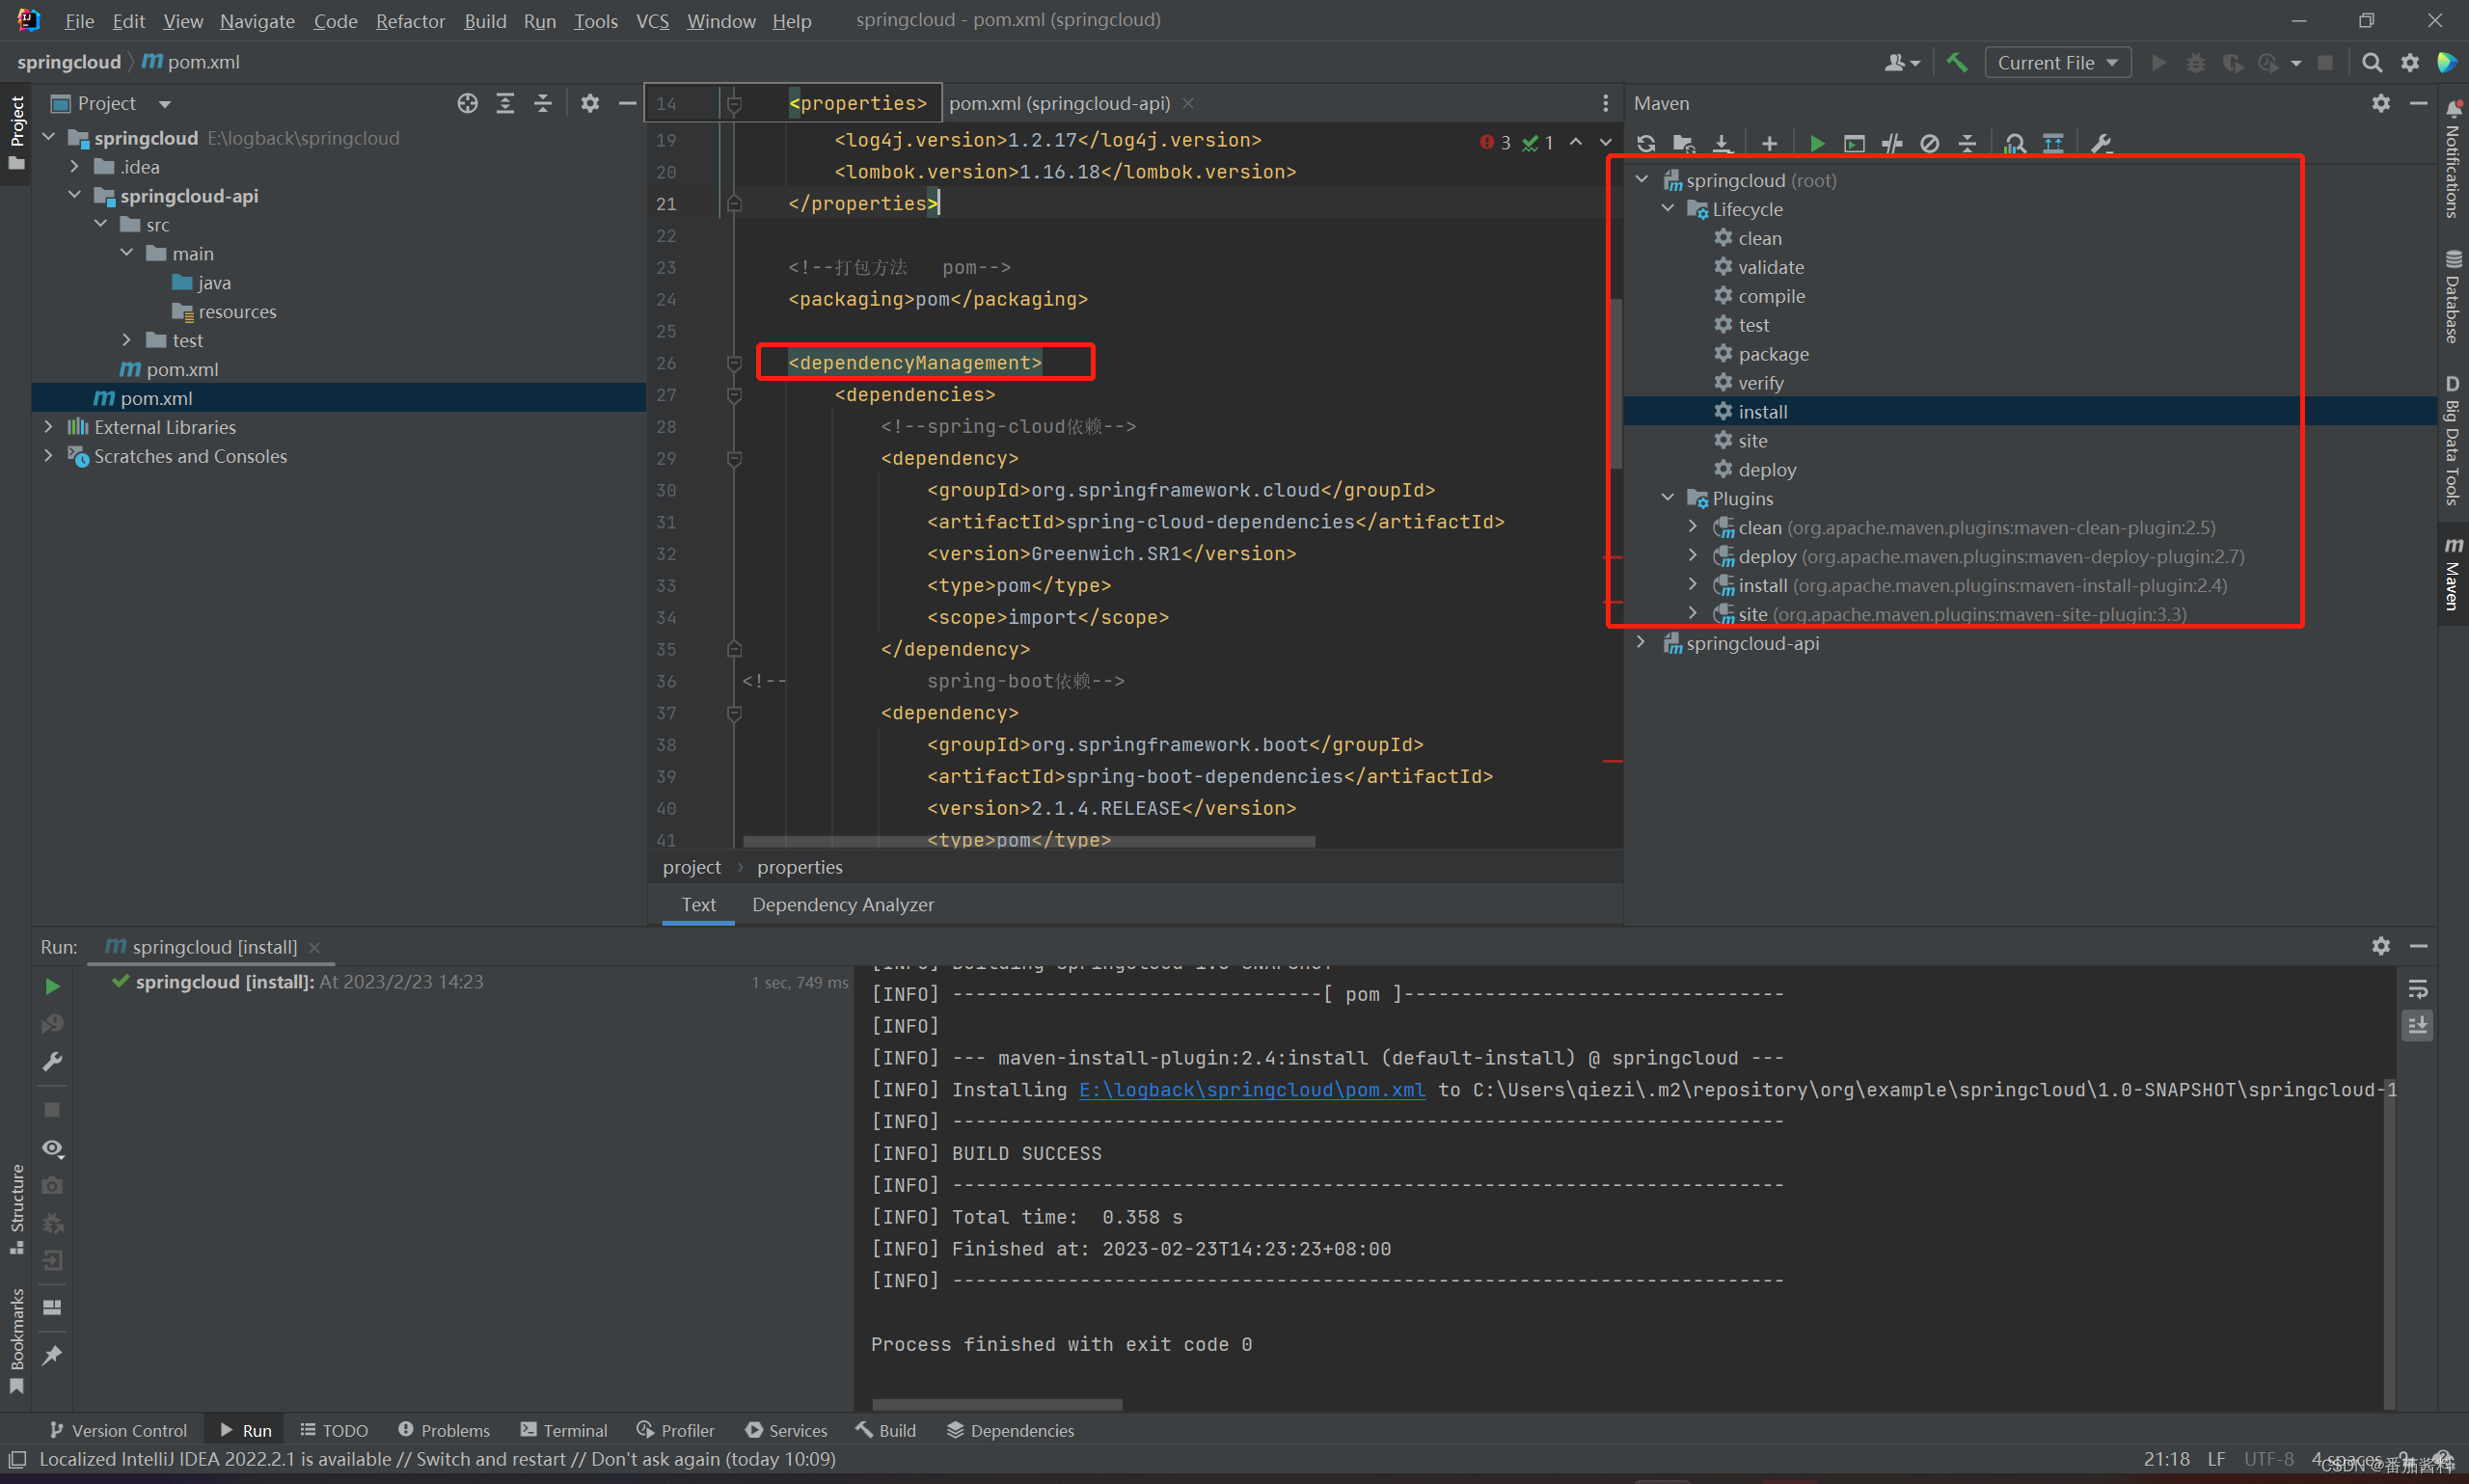Add Maven project with plus icon
Image resolution: width=2469 pixels, height=1484 pixels.
[x=1769, y=143]
